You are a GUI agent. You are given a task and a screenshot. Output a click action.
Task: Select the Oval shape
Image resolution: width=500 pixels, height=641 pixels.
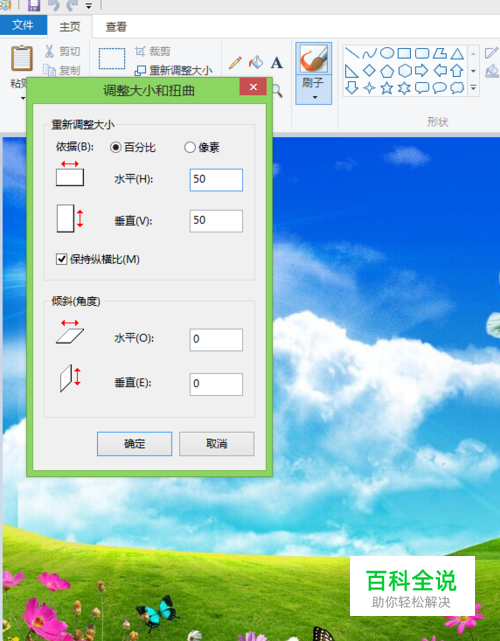point(387,53)
